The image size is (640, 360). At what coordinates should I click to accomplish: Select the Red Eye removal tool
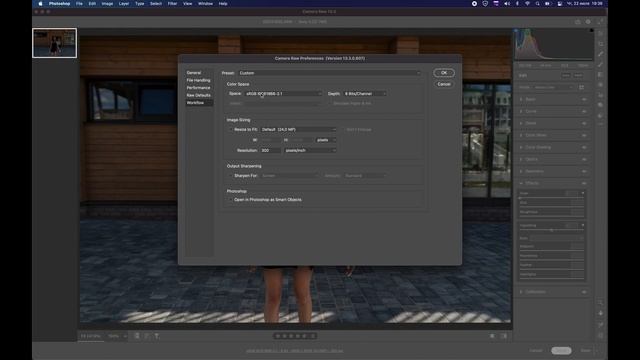pyautogui.click(x=600, y=95)
